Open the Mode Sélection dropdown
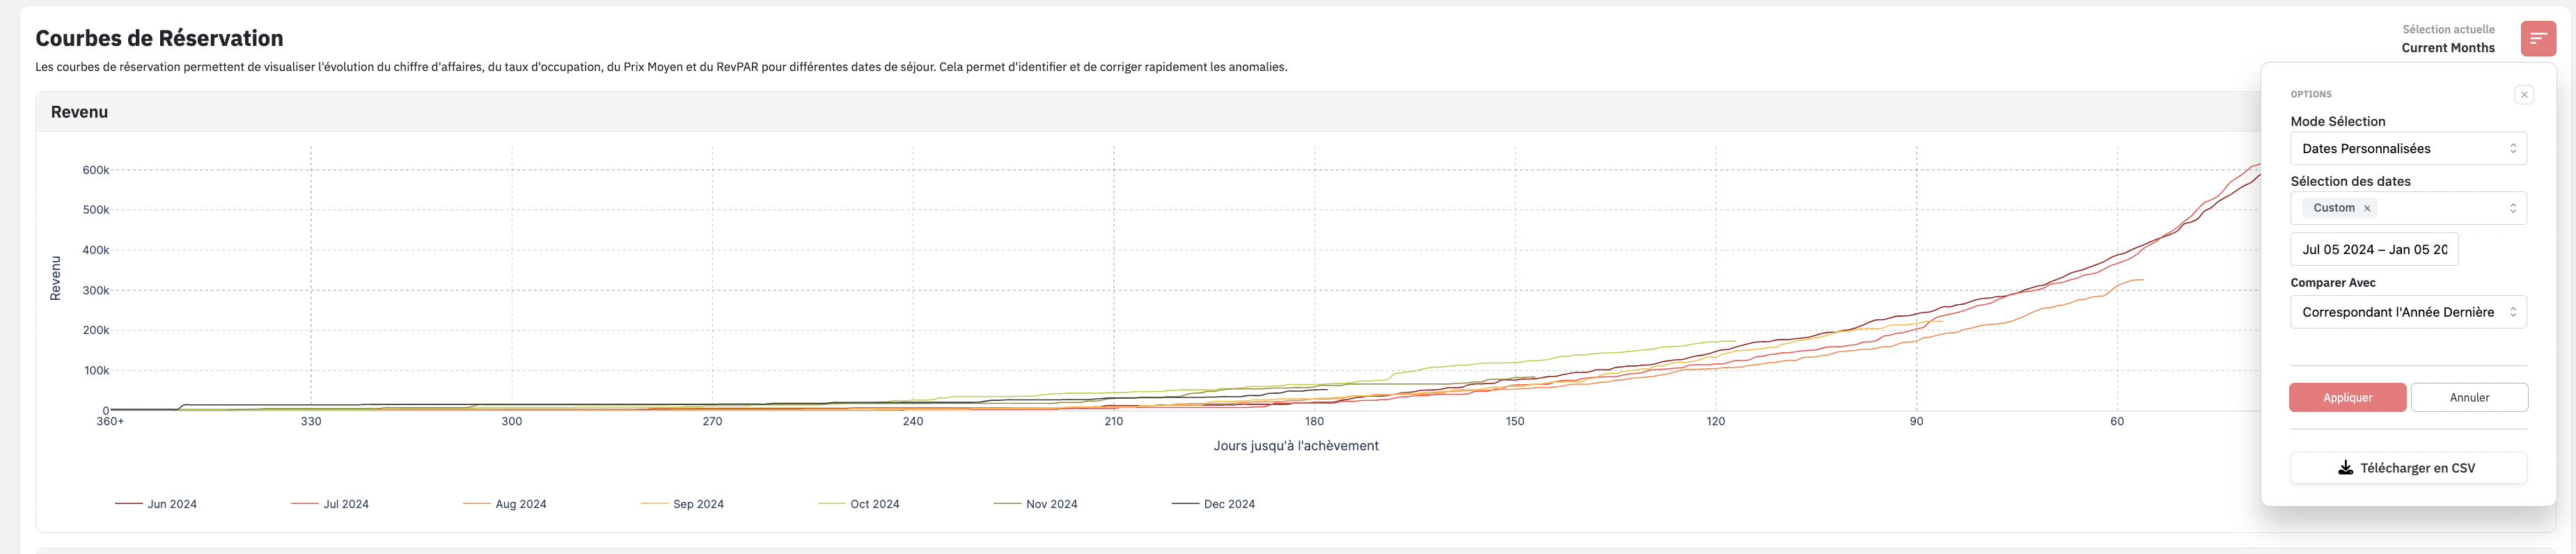 point(2408,148)
